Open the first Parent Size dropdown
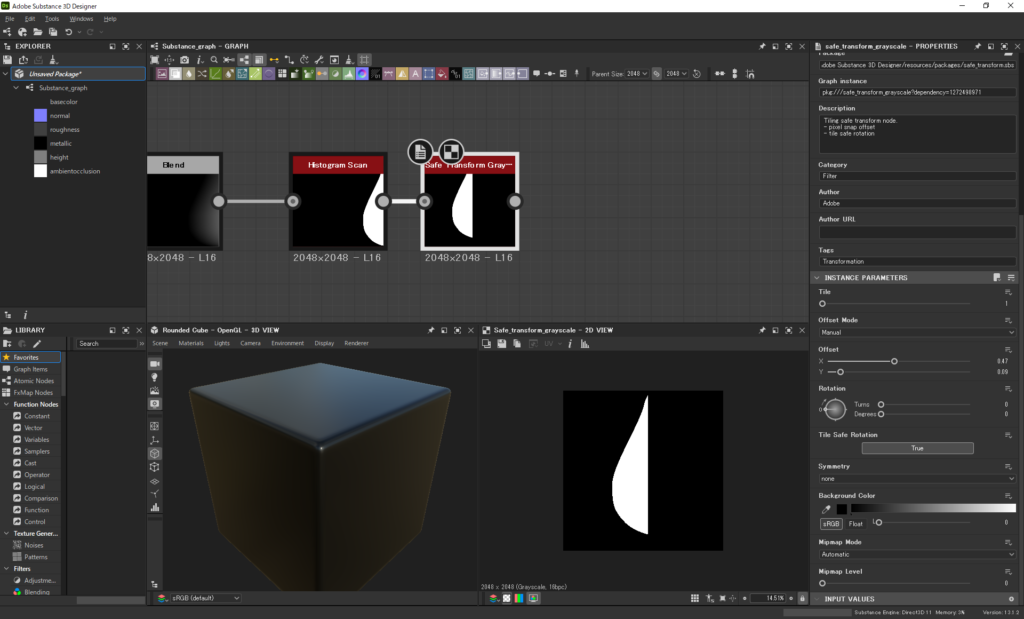 (x=637, y=74)
